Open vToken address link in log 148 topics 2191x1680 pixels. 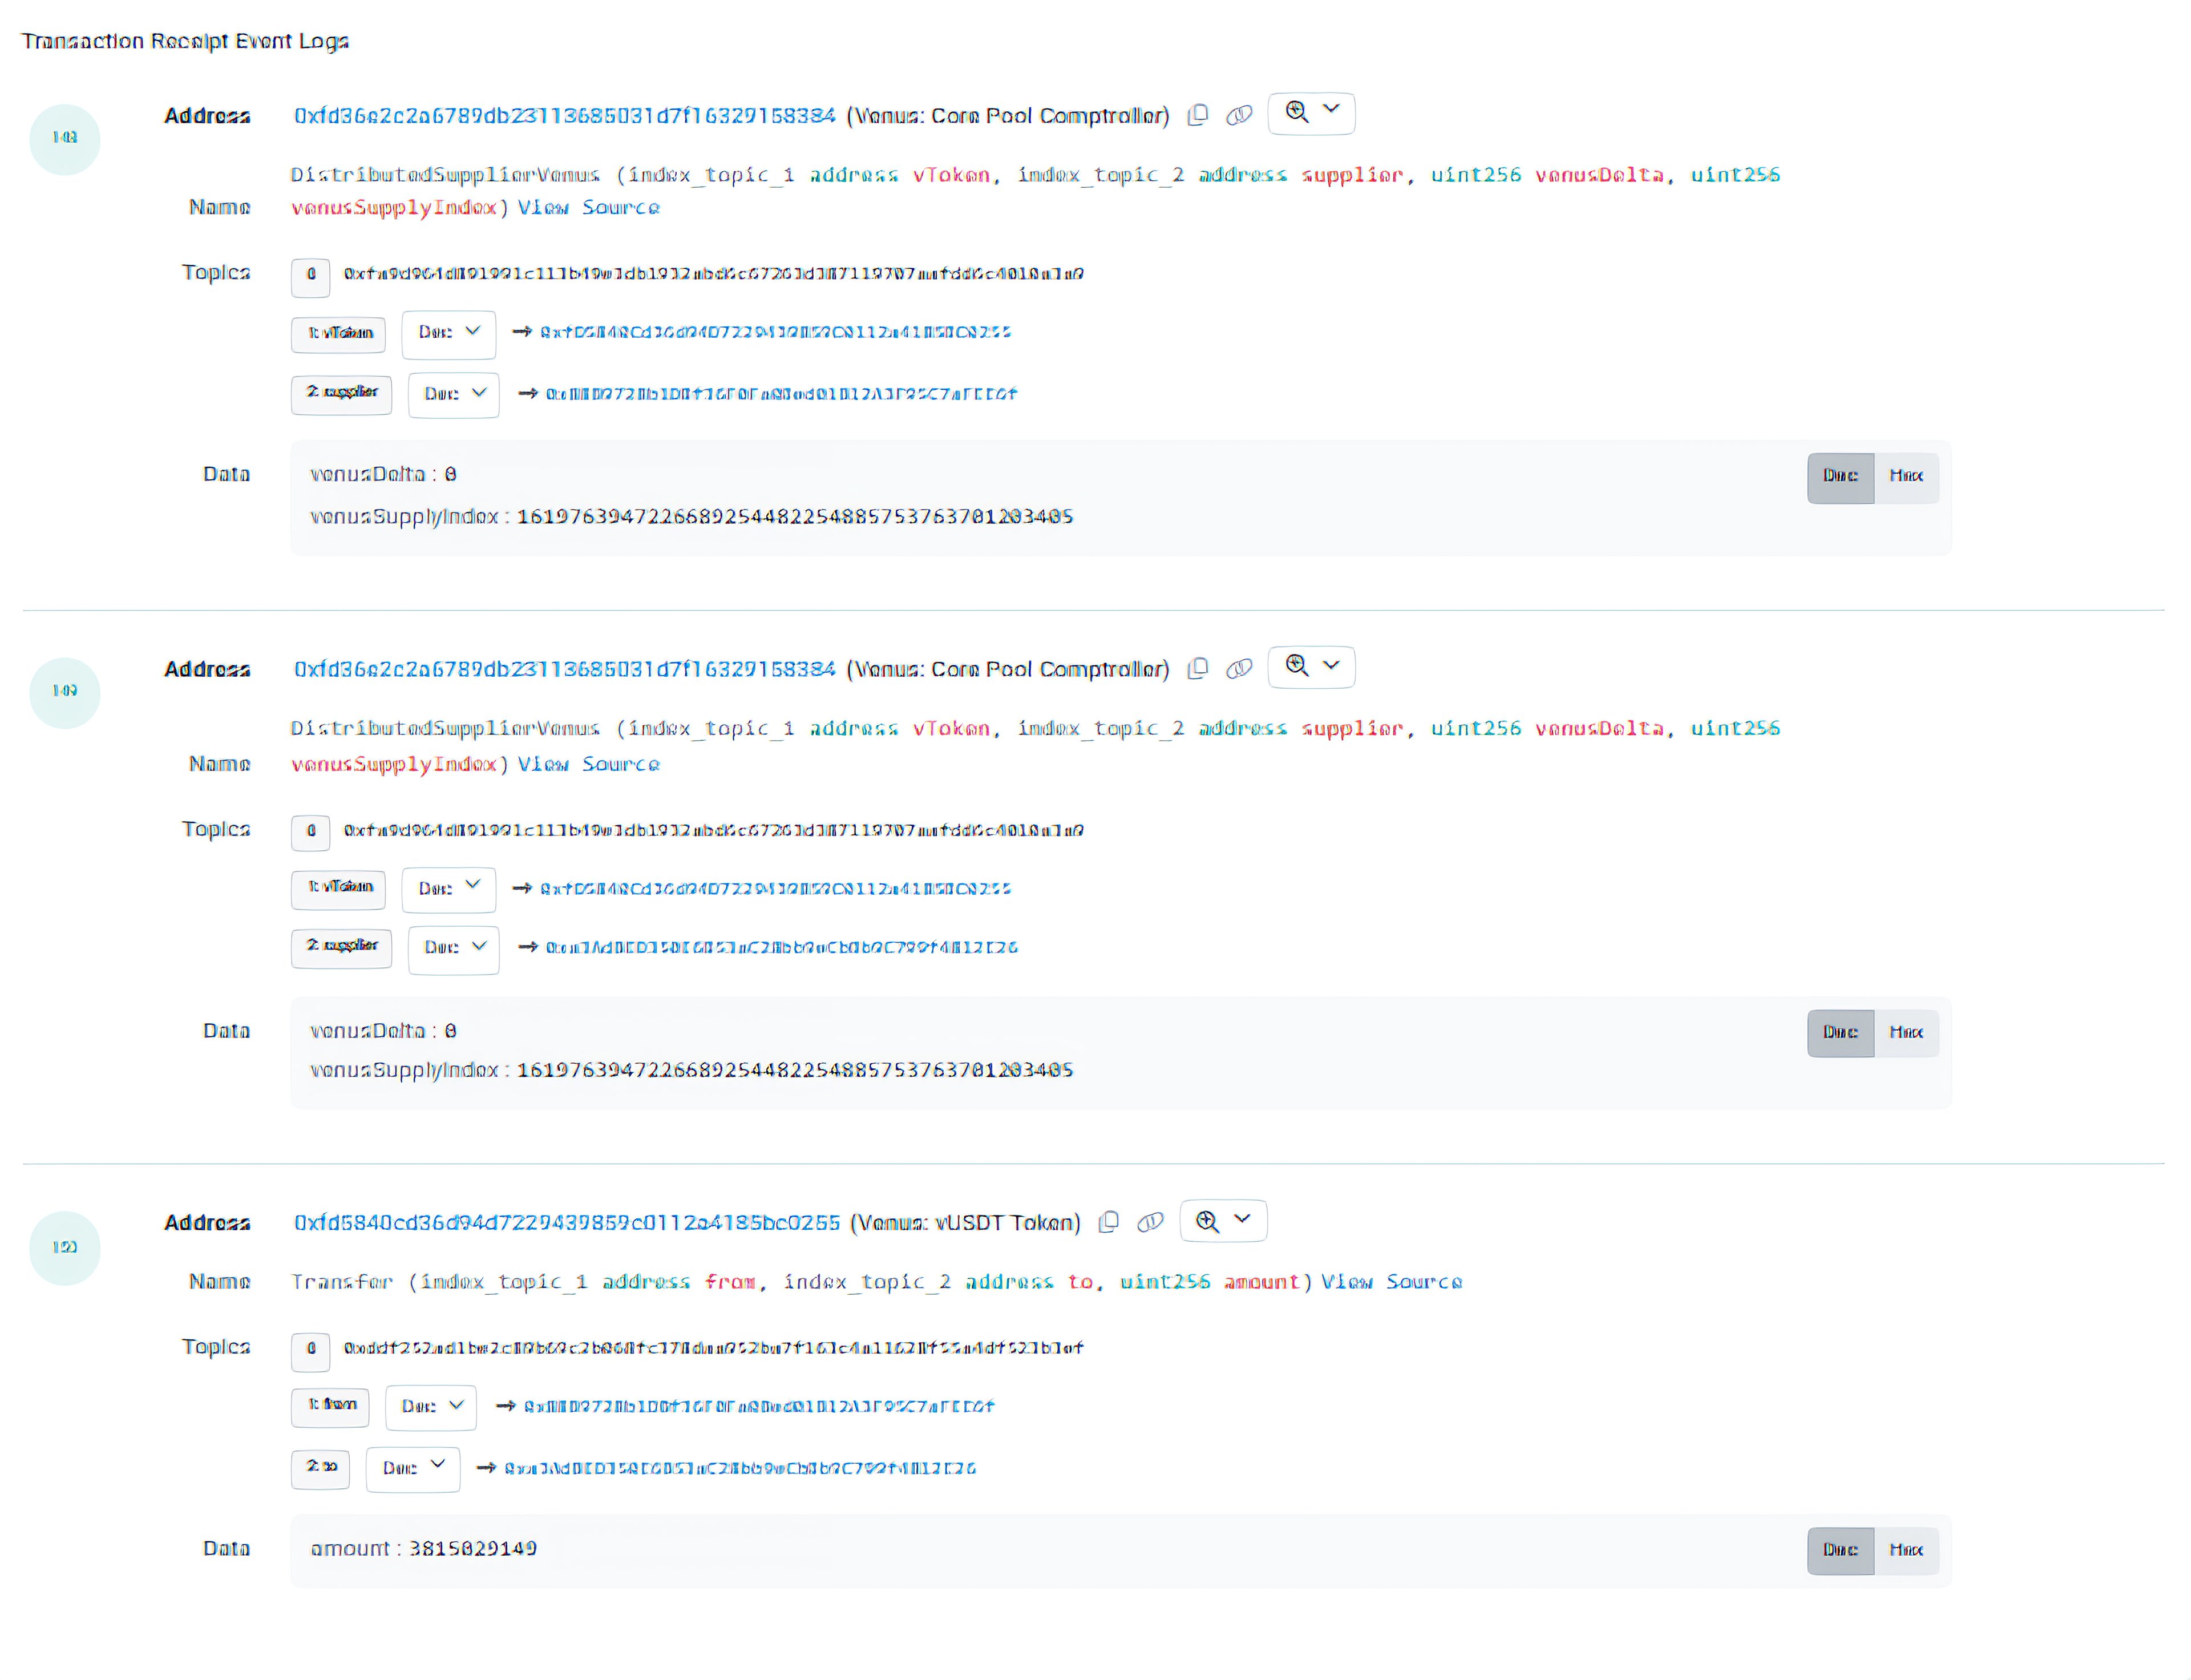pos(776,332)
